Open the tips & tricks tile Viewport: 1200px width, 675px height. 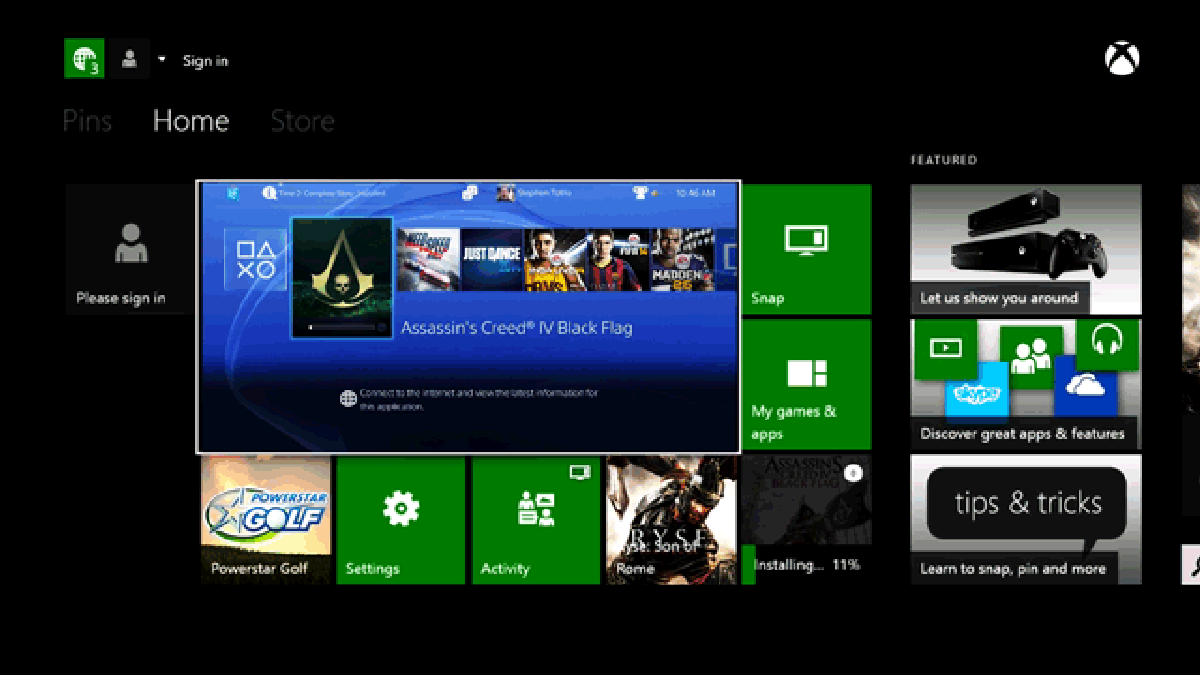coord(1025,520)
